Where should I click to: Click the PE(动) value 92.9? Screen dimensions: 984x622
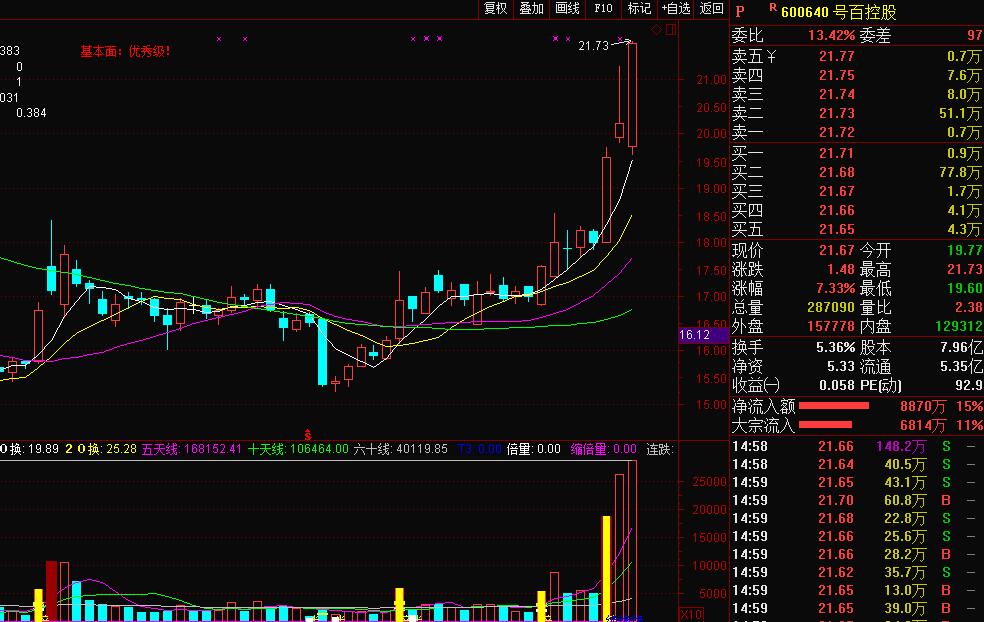coord(968,385)
